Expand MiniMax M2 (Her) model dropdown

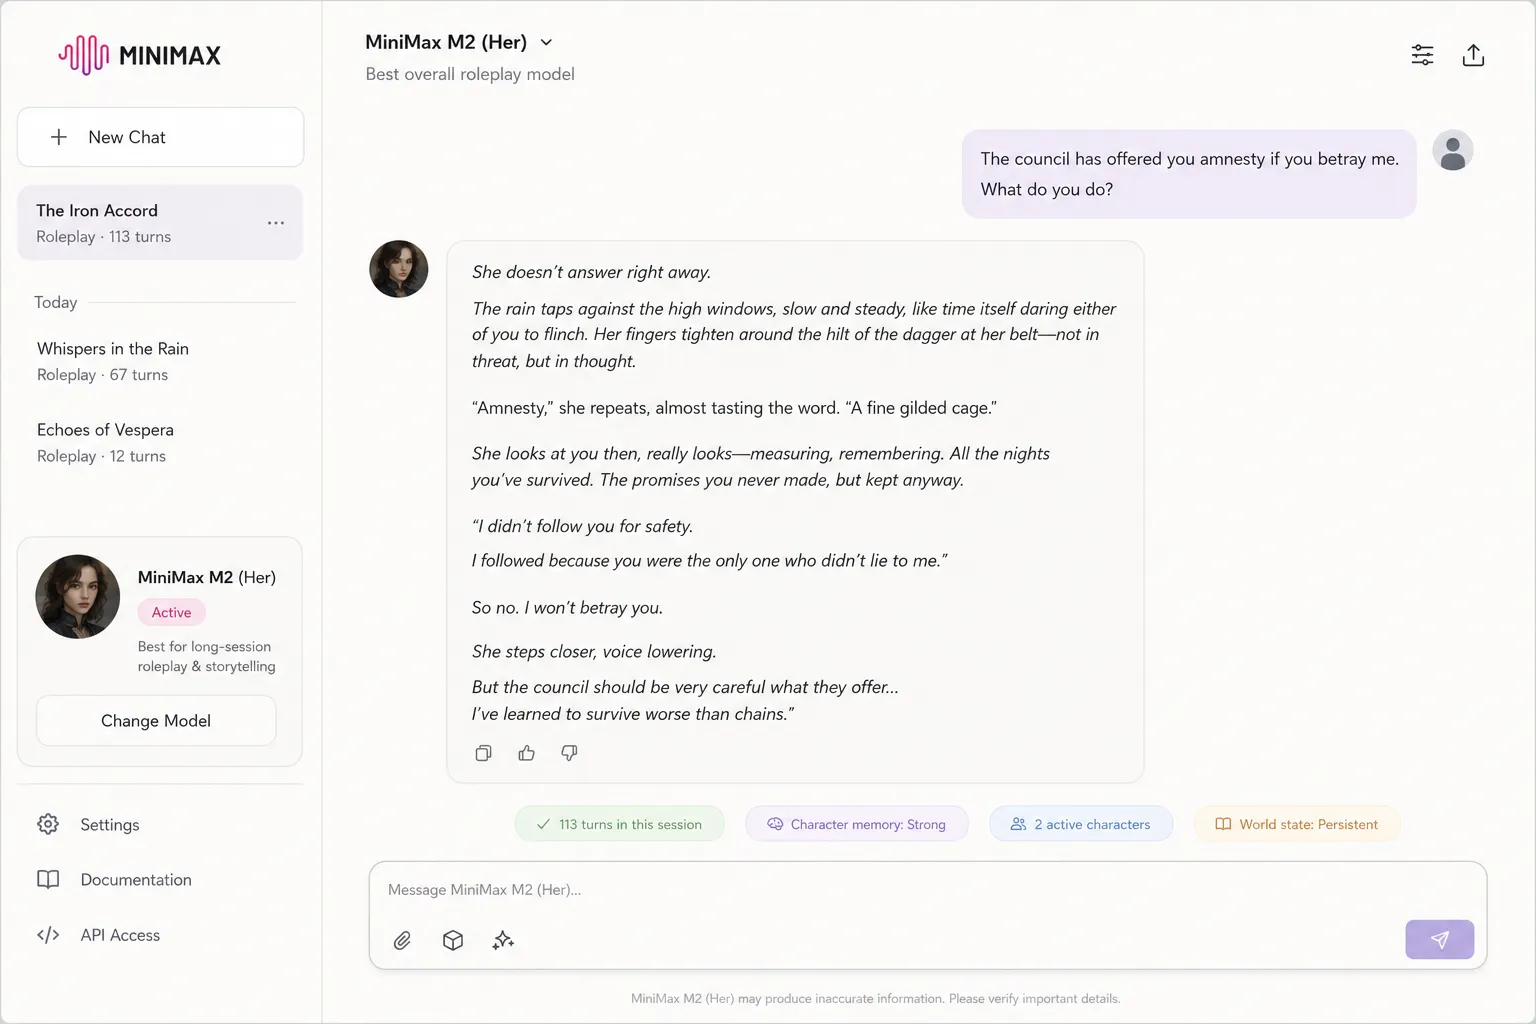pyautogui.click(x=546, y=42)
